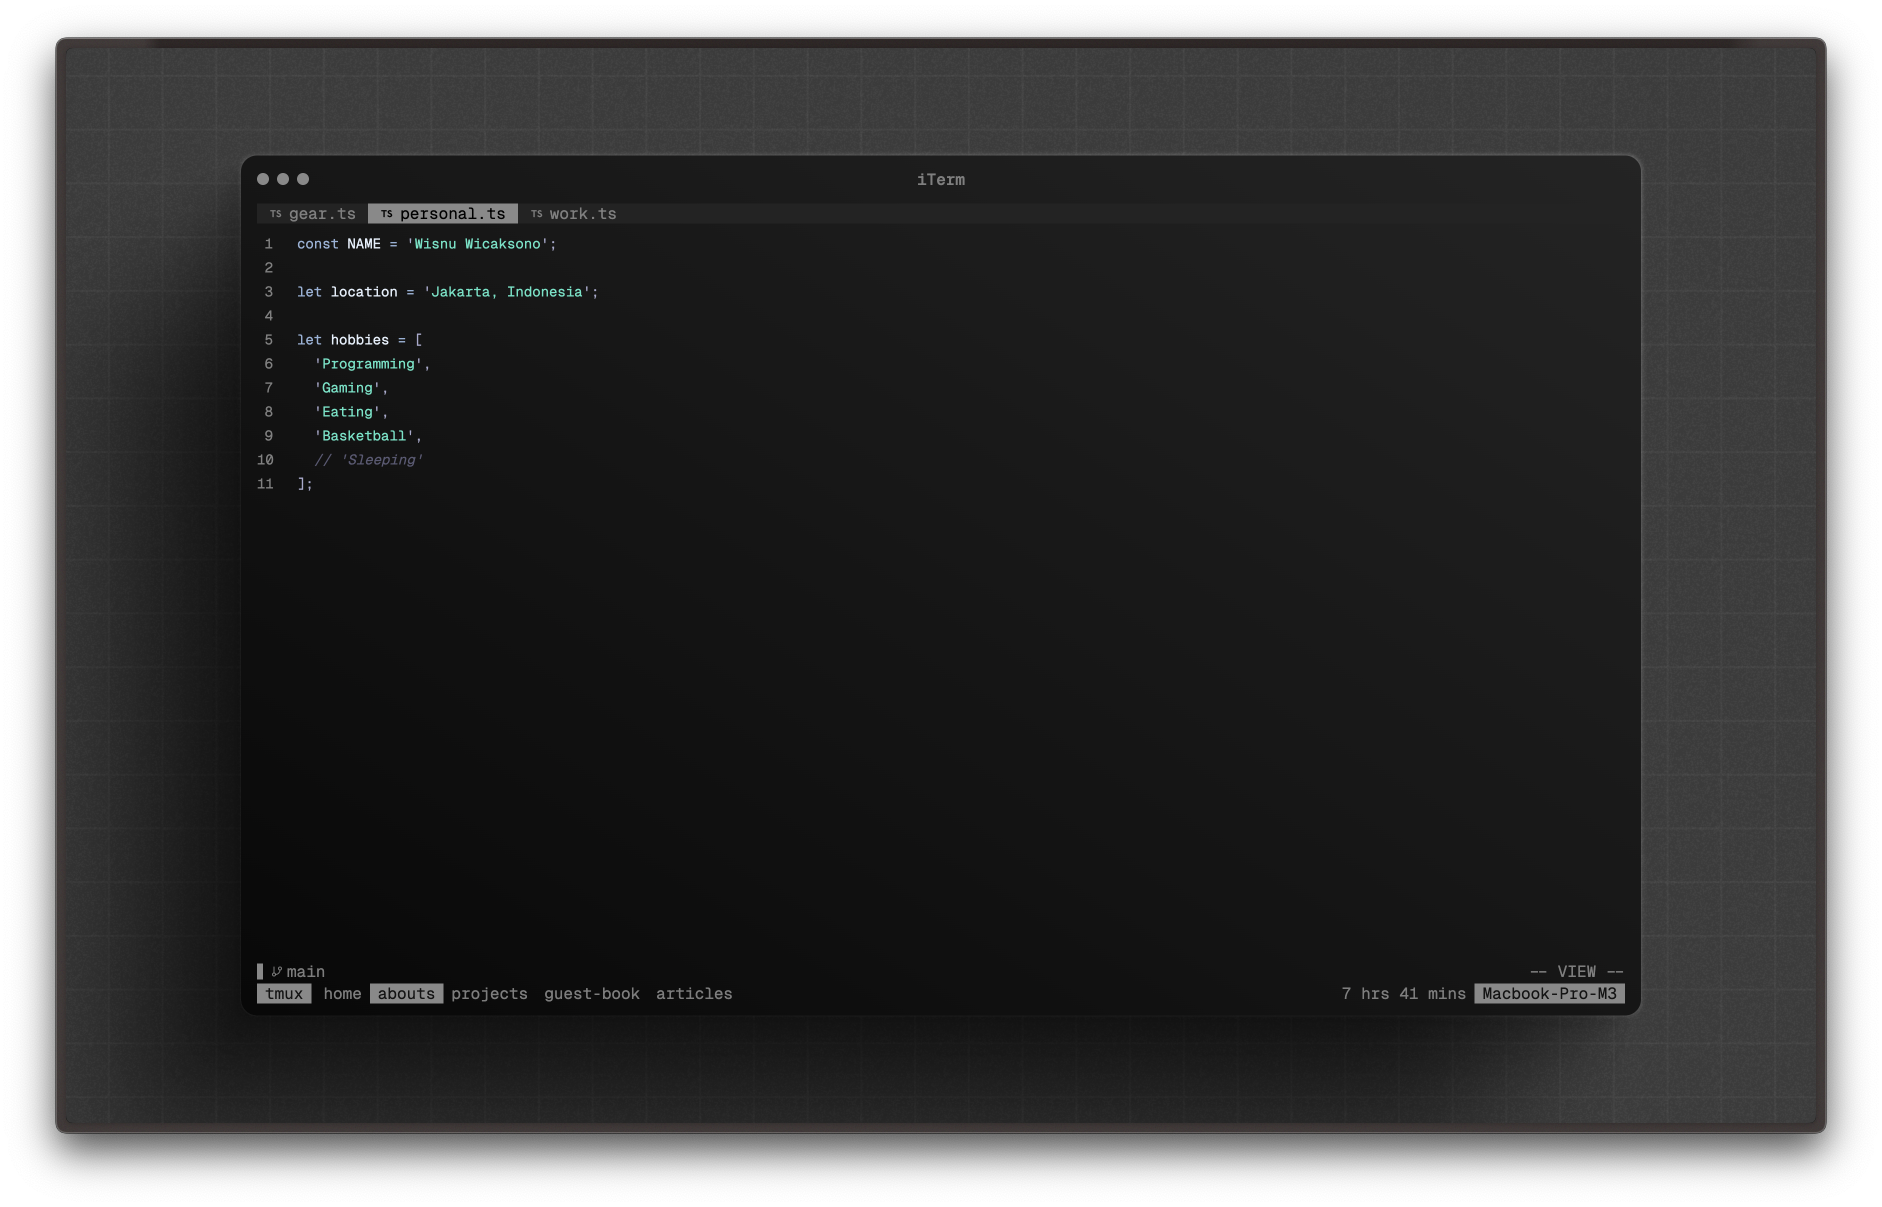This screenshot has height=1207, width=1882.
Task: Switch to the articles tmux window
Action: [x=694, y=994]
